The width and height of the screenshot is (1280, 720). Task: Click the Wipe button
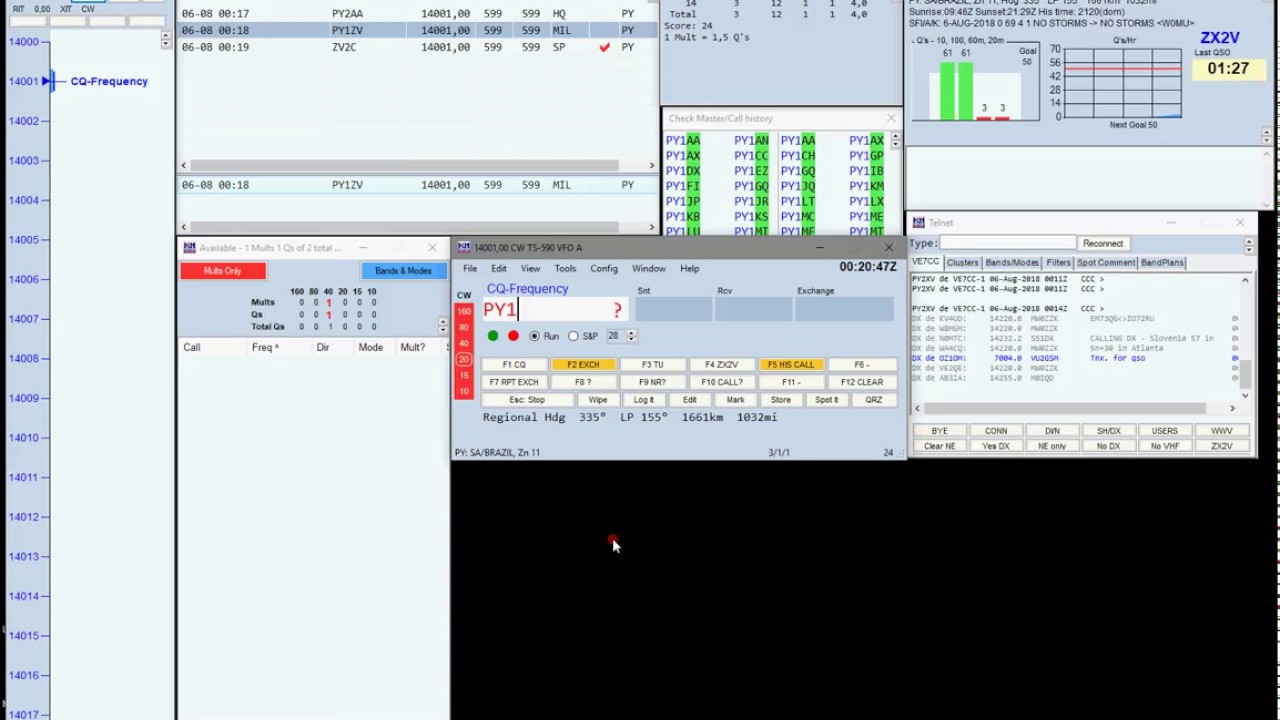[598, 400]
